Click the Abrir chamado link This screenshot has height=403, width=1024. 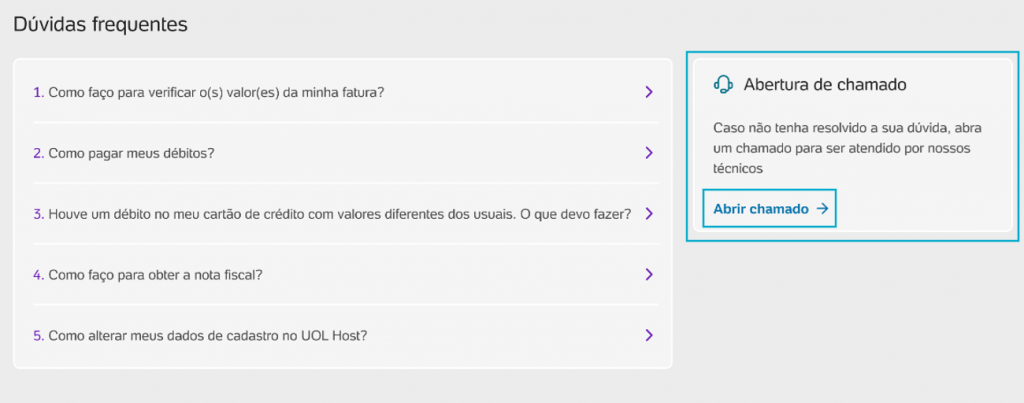[x=770, y=209]
